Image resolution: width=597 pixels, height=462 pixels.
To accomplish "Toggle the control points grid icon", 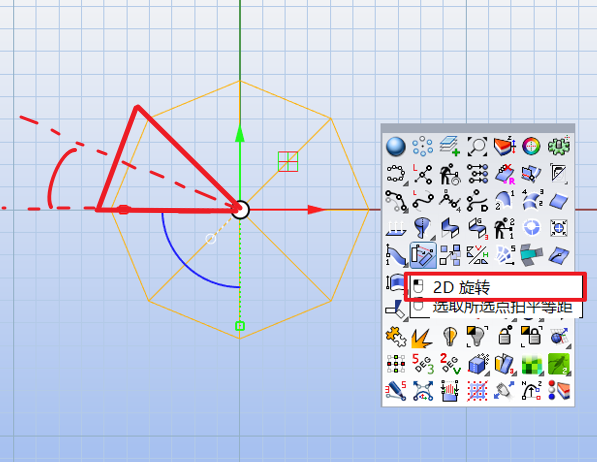I will 396,364.
